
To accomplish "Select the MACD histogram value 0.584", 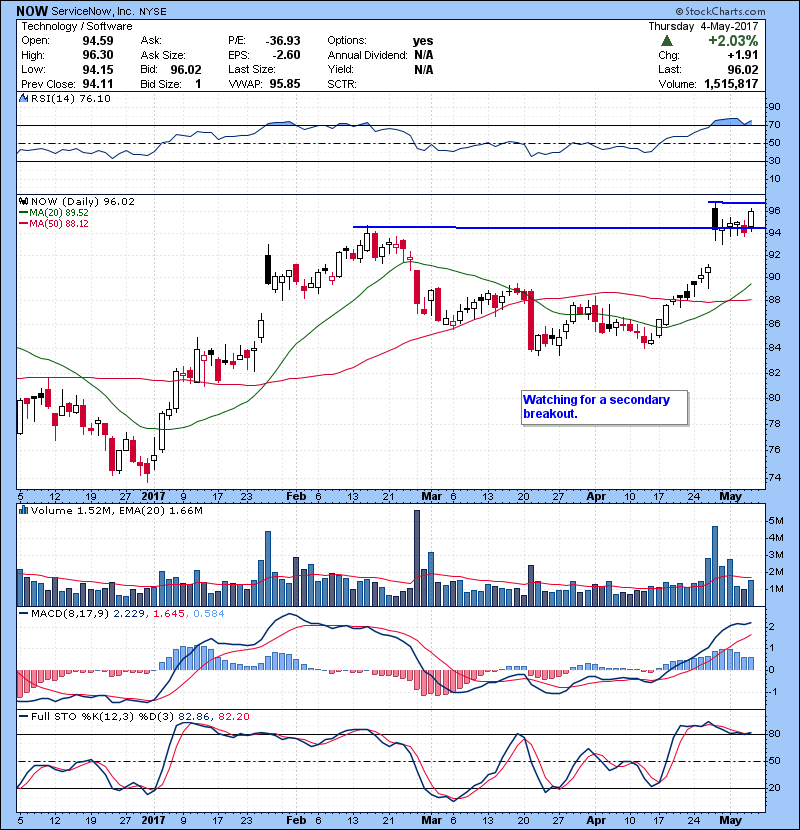I will tap(209, 614).
